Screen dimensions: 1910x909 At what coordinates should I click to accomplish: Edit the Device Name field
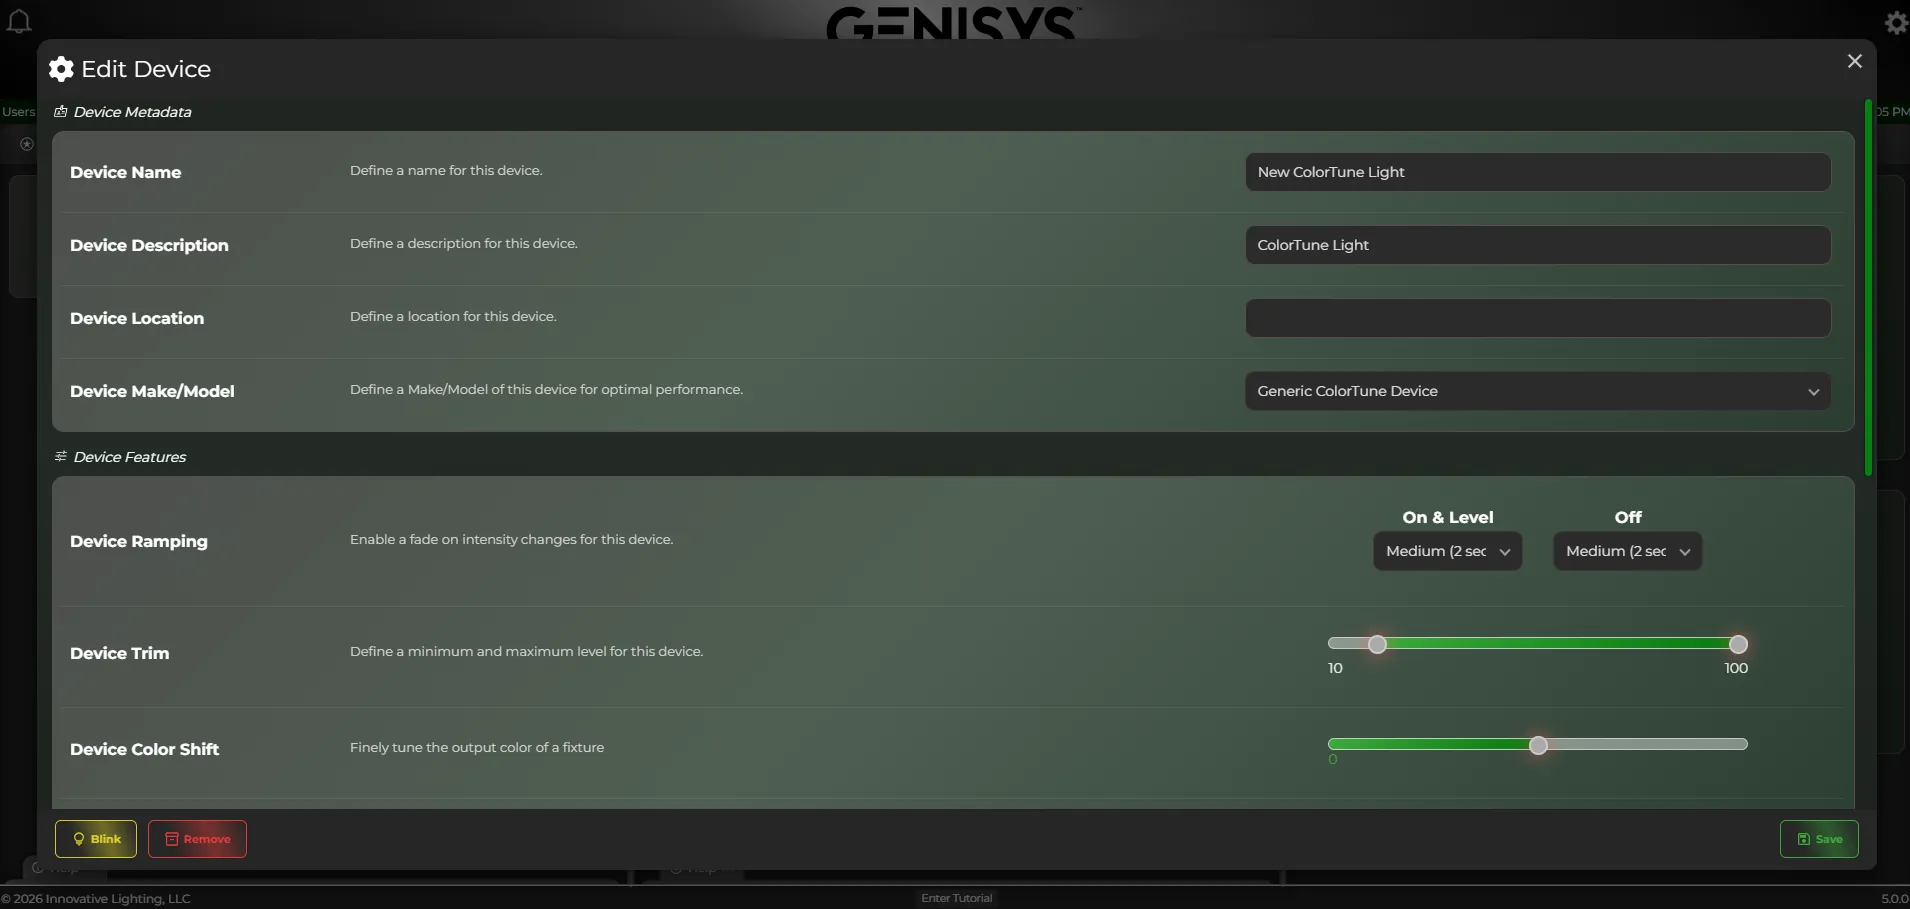[1538, 172]
